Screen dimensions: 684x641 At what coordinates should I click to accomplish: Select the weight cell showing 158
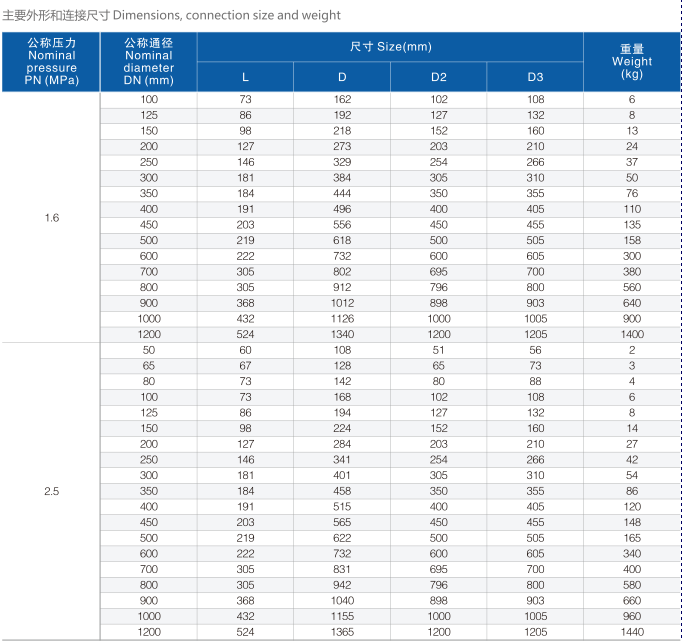pyautogui.click(x=632, y=240)
